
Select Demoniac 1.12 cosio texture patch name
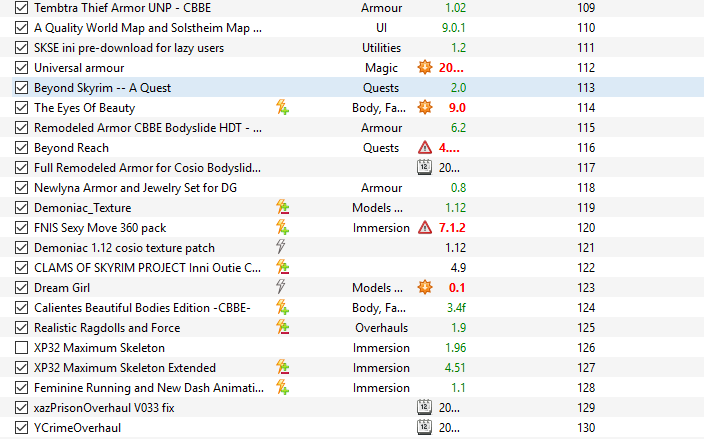coord(124,248)
